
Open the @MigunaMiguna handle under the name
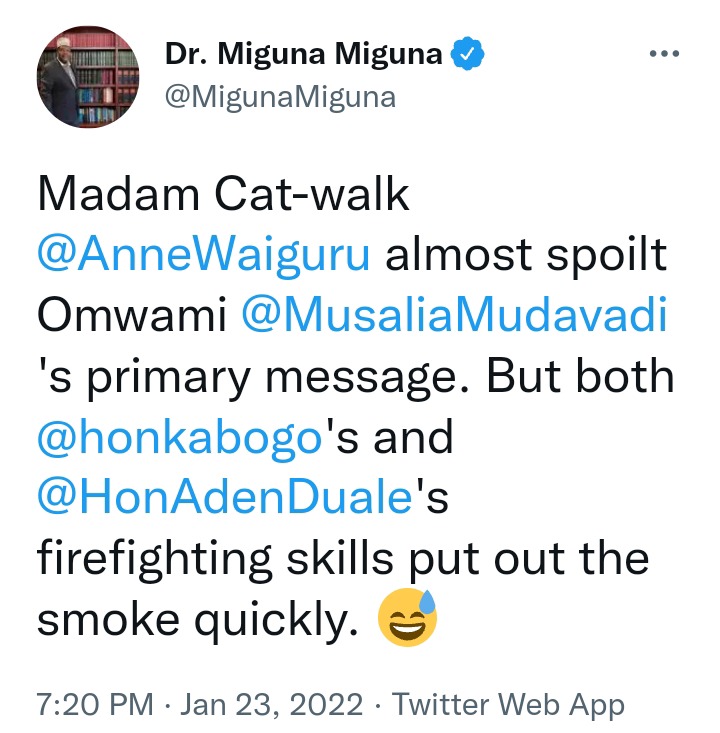pos(280,97)
